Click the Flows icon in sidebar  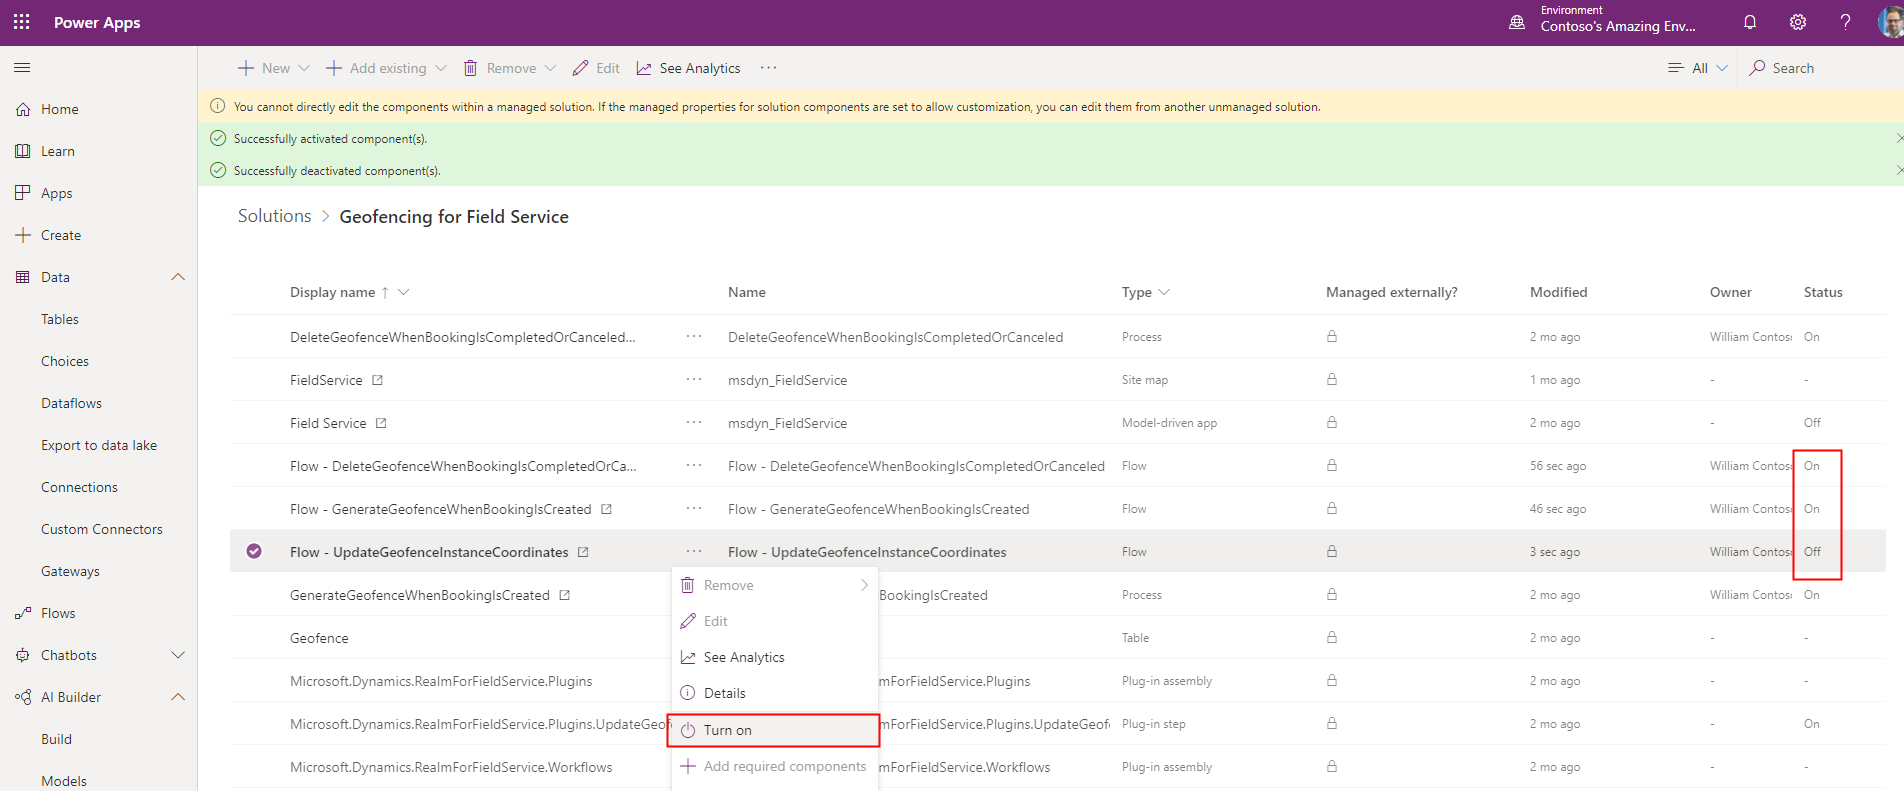point(23,613)
